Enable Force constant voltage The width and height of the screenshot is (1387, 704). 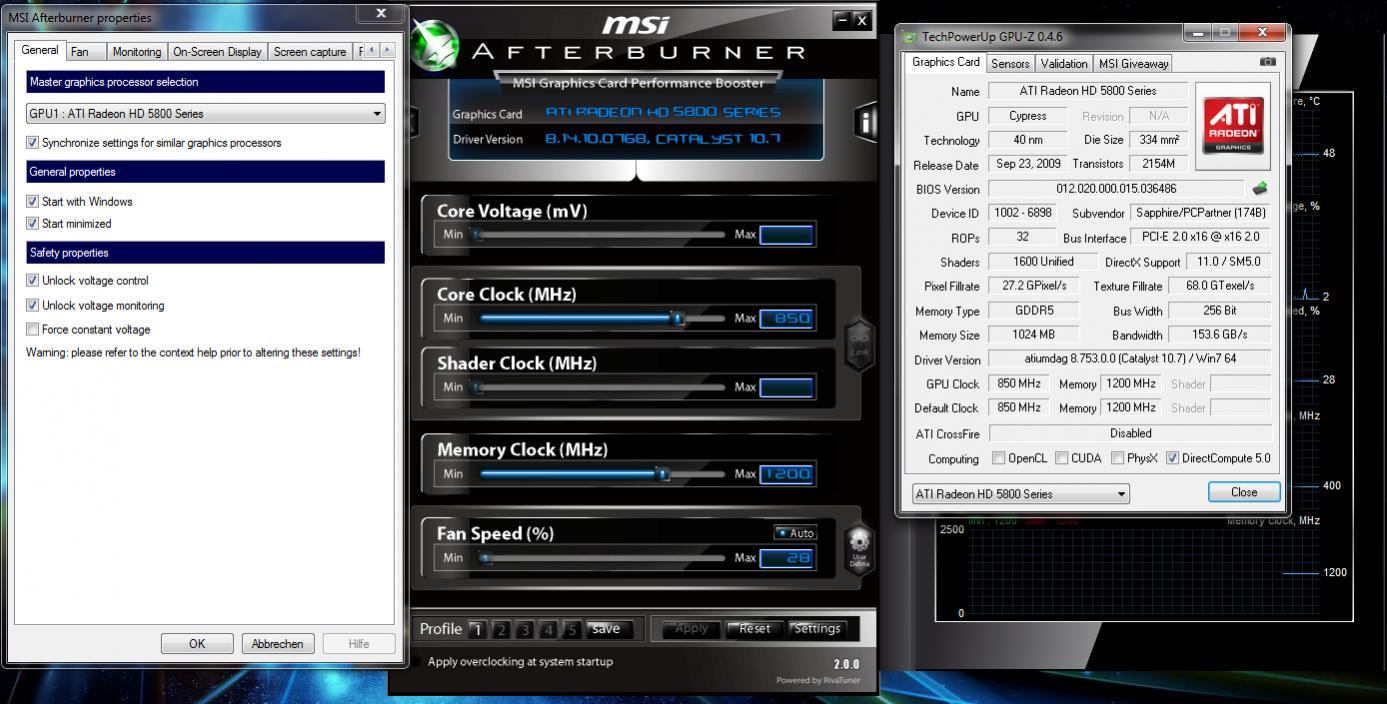(x=32, y=329)
